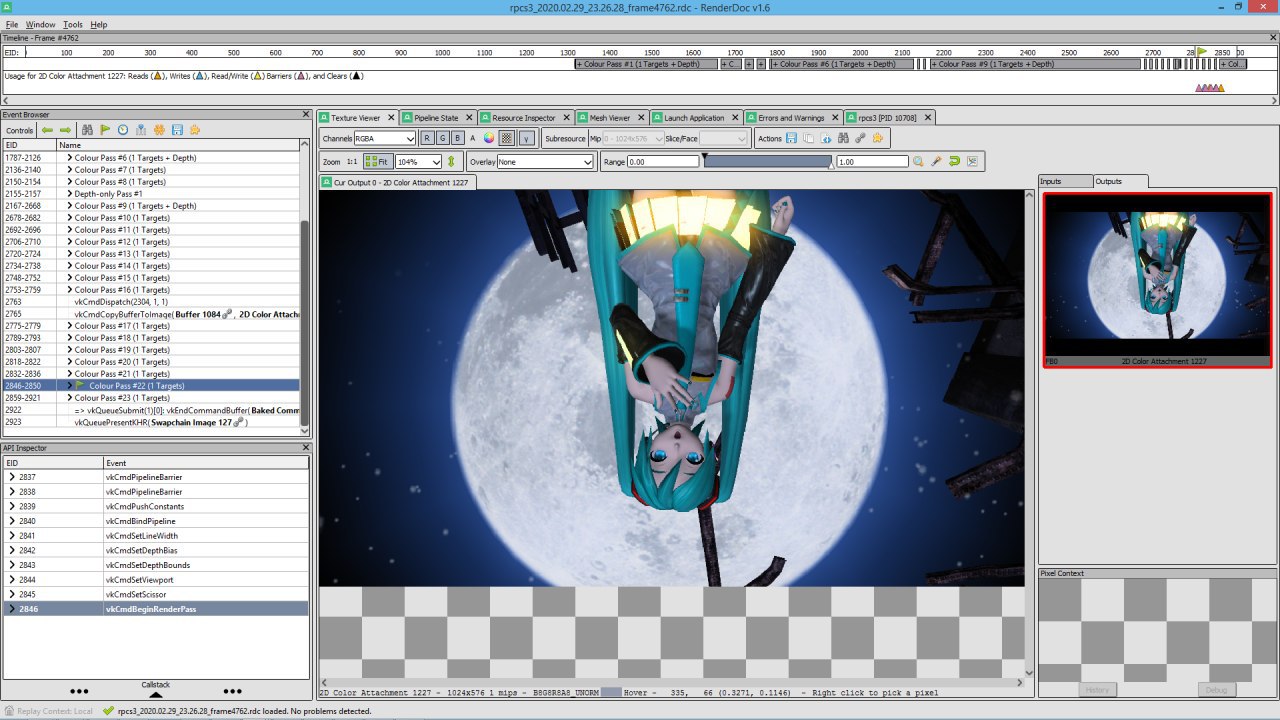The width and height of the screenshot is (1280, 720).
Task: Click the Range minimum 0.00 field
Action: 663,161
